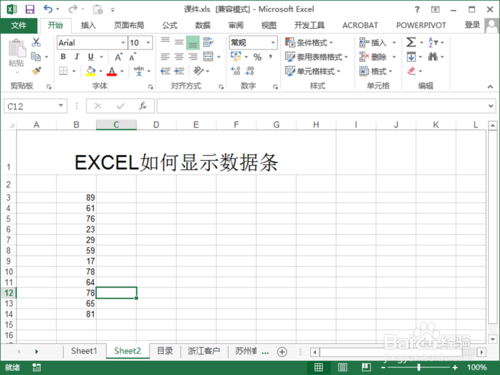Click 插入 insert cells button

point(373,43)
